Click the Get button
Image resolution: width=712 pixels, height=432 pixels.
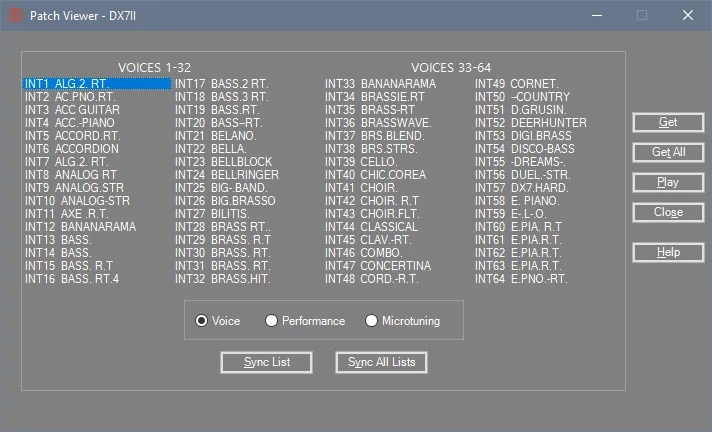coord(668,122)
